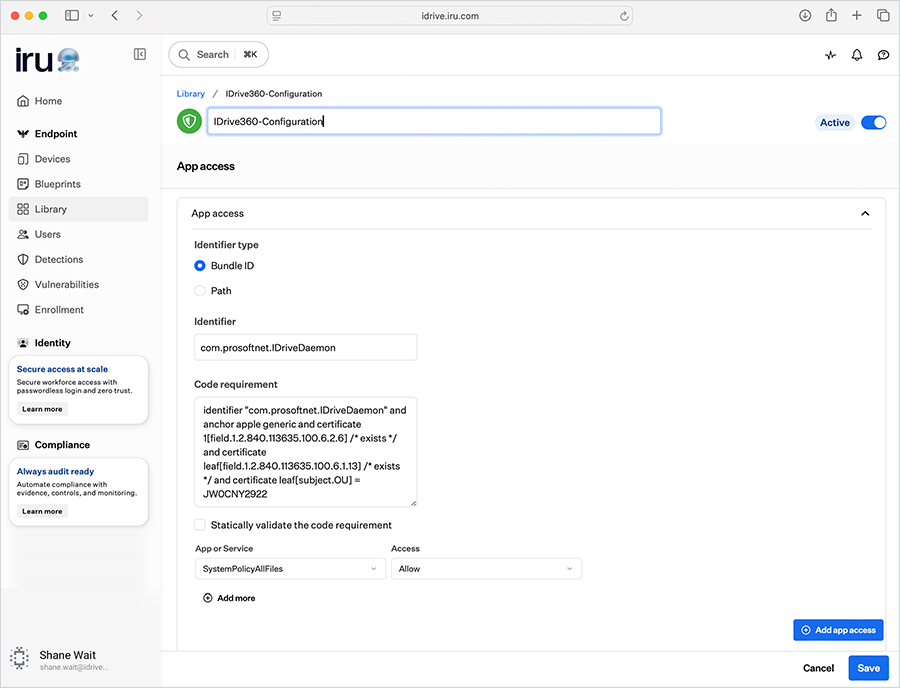
Task: Click Secure access at scale heading
Action: (62, 369)
